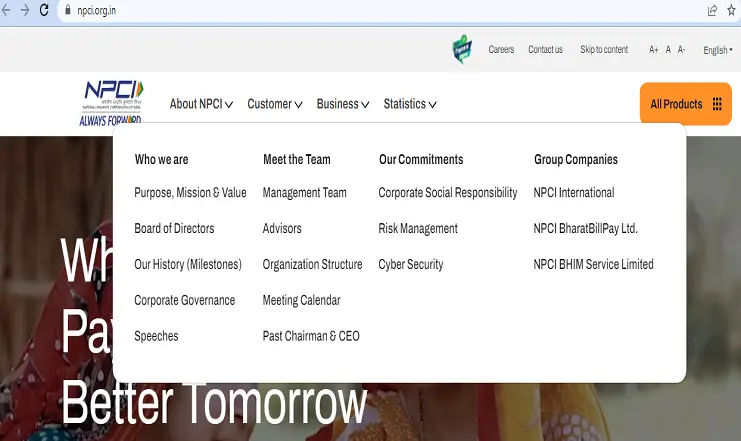This screenshot has height=441, width=741.
Task: Select Board of Directors
Action: tap(174, 229)
